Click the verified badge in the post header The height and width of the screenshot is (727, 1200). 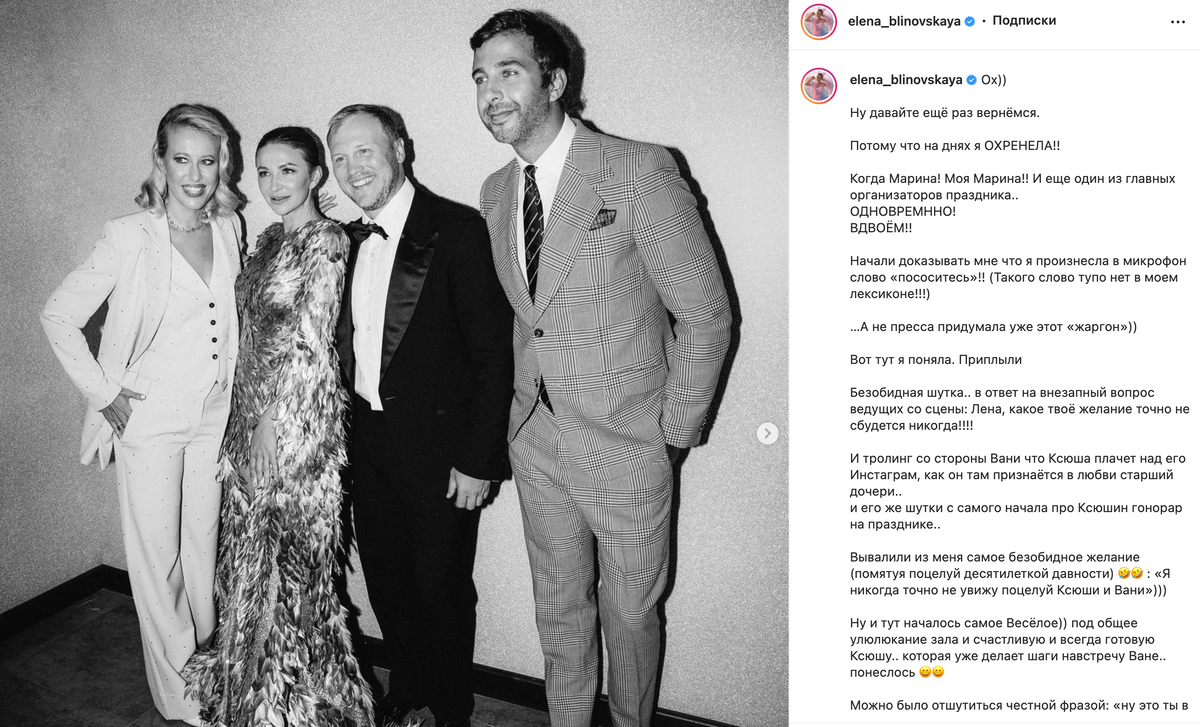click(970, 21)
